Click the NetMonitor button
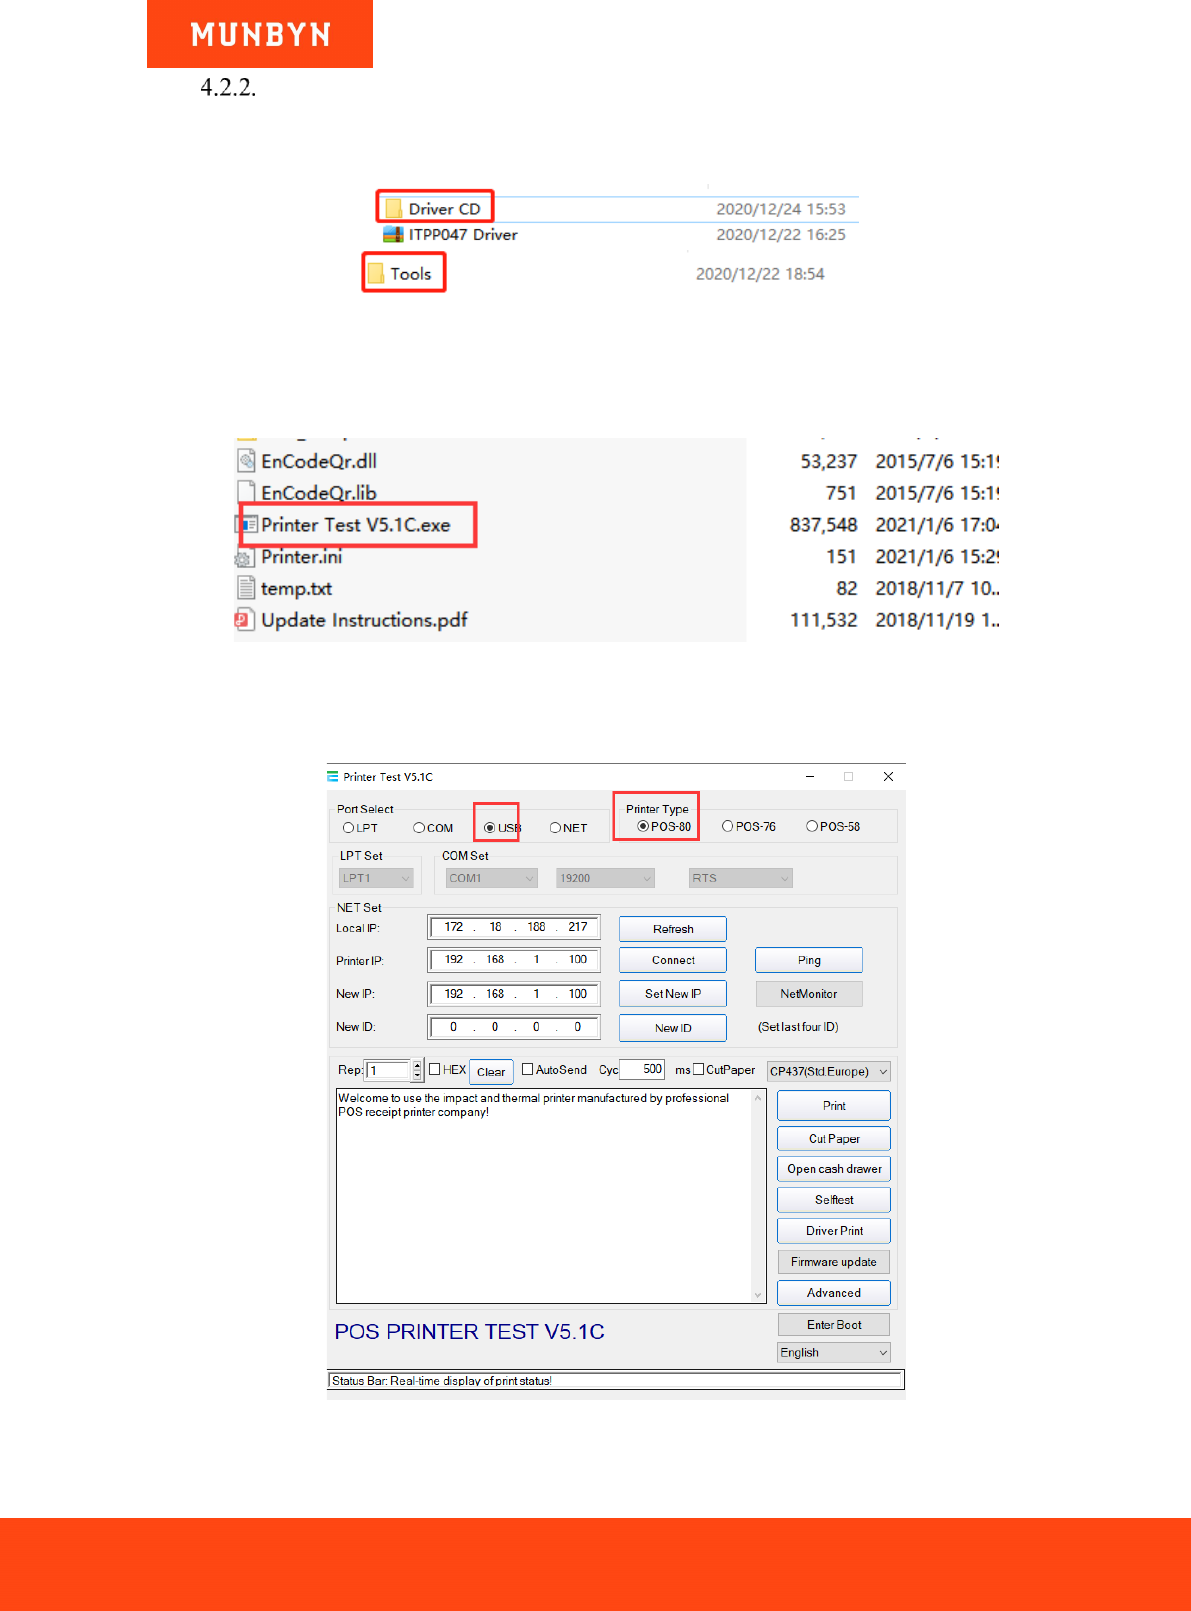 tap(809, 994)
